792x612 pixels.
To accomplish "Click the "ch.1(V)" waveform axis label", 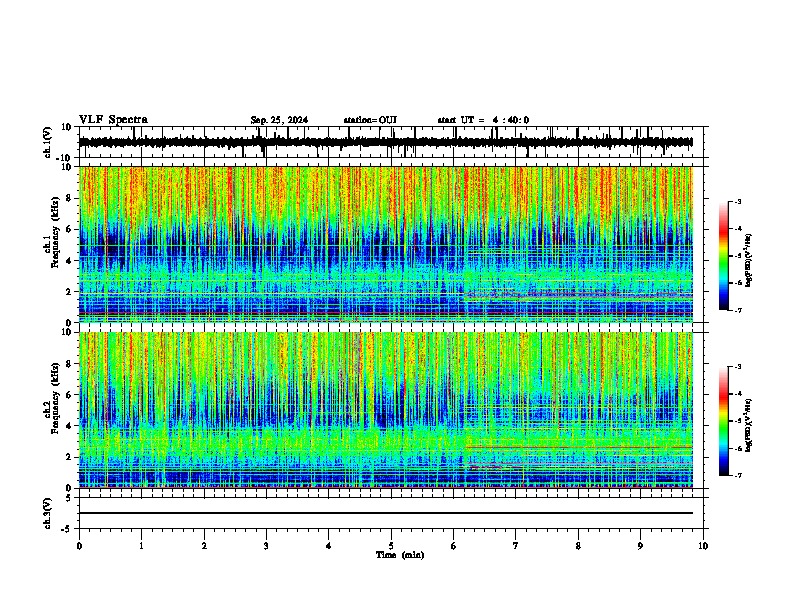I will pos(48,142).
